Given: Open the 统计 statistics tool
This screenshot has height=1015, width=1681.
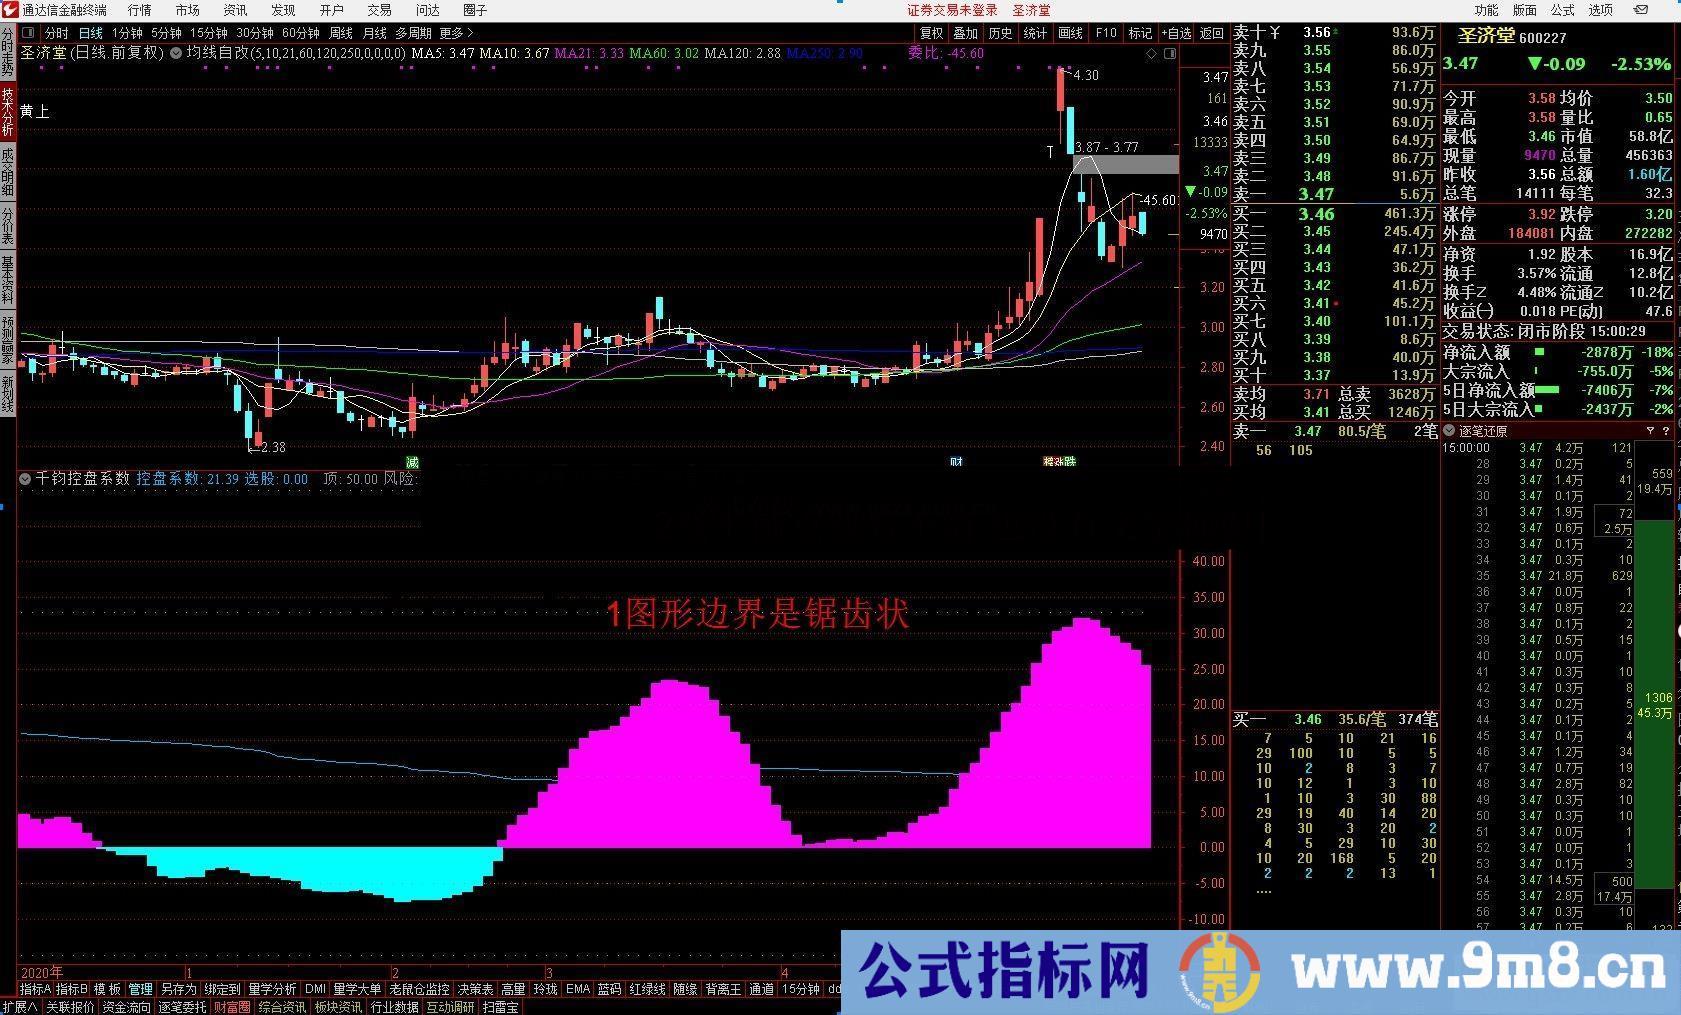Looking at the screenshot, I should [1035, 33].
